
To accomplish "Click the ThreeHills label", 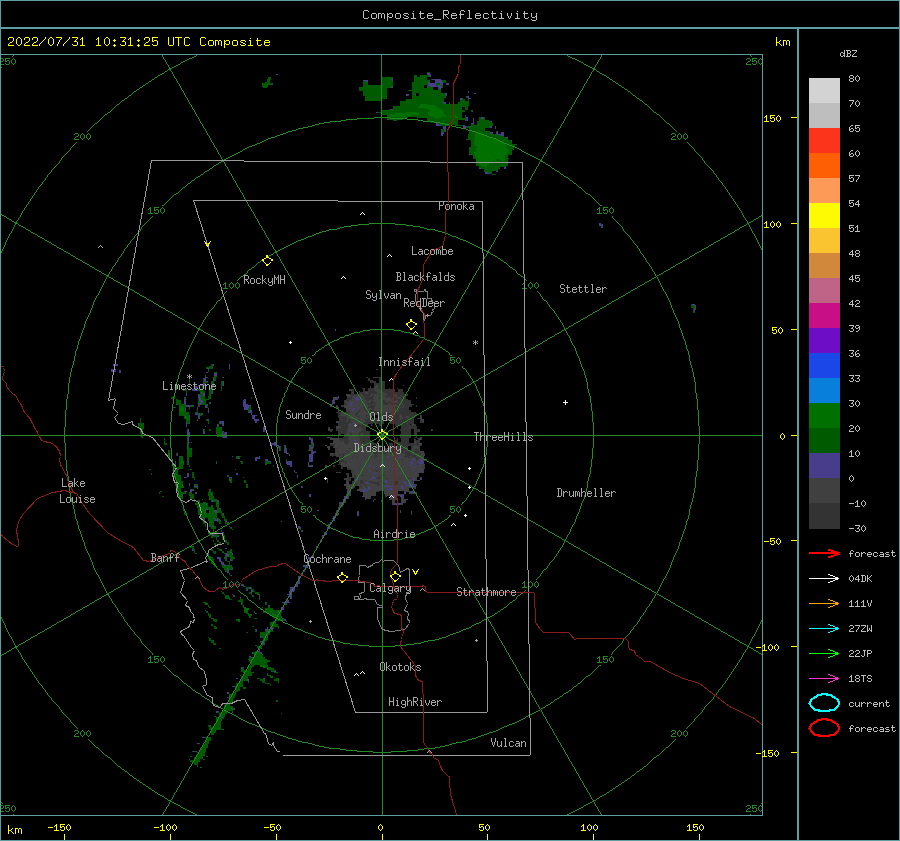I will pyautogui.click(x=503, y=437).
